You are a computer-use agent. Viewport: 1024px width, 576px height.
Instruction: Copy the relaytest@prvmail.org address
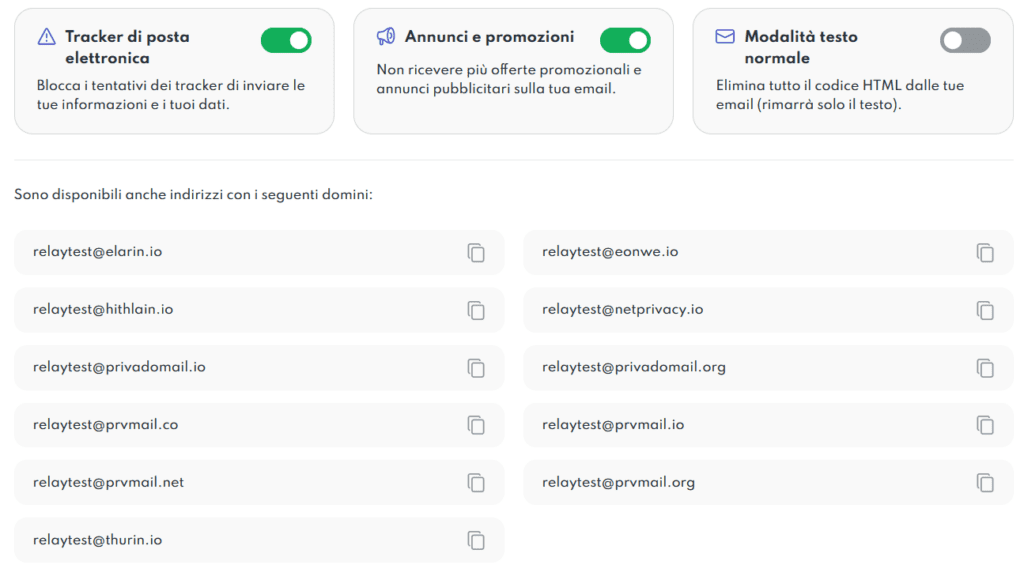pyautogui.click(x=985, y=483)
